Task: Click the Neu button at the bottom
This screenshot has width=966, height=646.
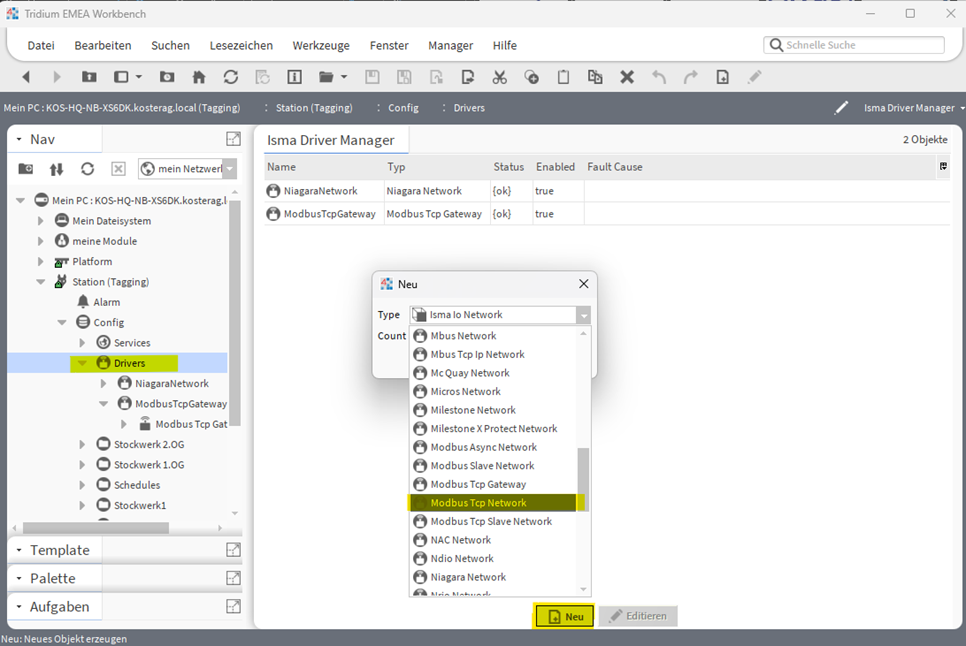Action: tap(564, 616)
